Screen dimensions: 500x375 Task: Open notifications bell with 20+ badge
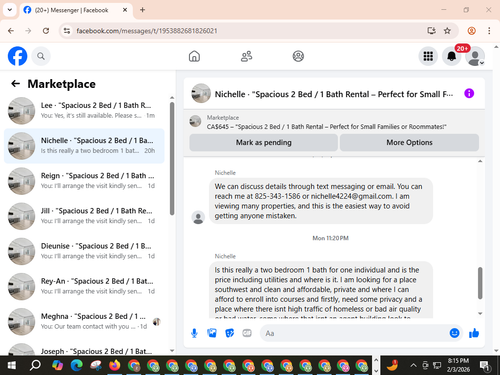tap(451, 56)
